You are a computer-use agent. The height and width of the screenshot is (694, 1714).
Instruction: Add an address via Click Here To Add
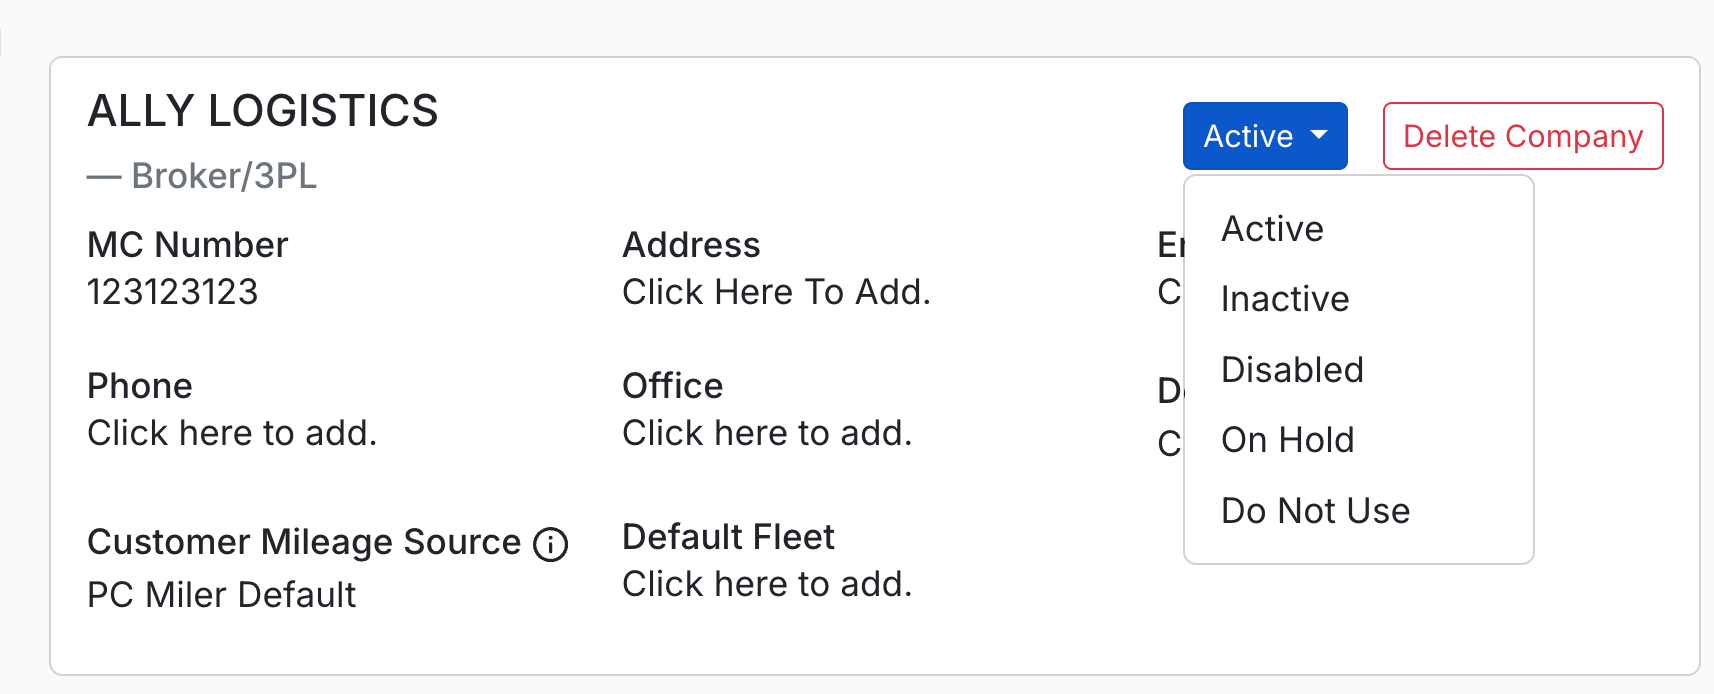(x=776, y=292)
